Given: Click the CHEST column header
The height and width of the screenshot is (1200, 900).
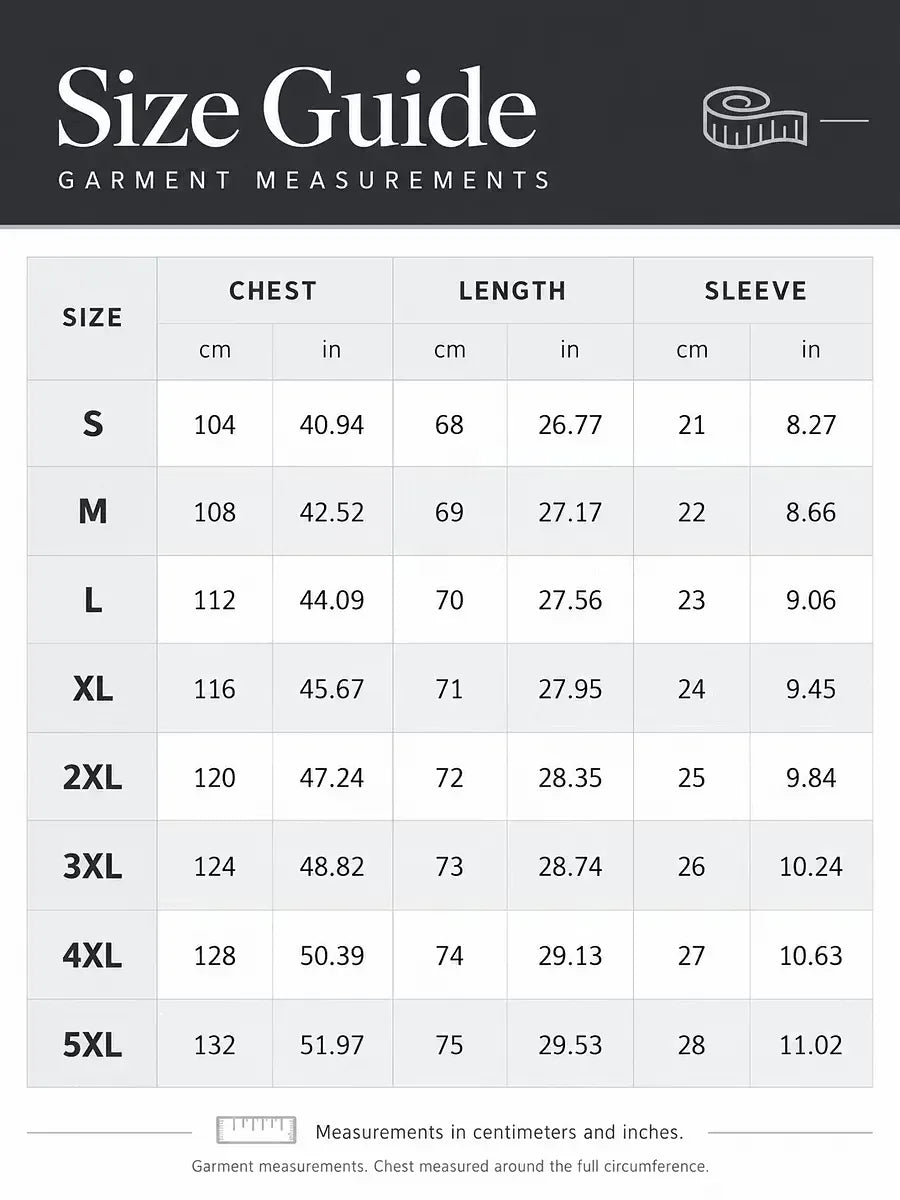Looking at the screenshot, I should click(x=273, y=291).
